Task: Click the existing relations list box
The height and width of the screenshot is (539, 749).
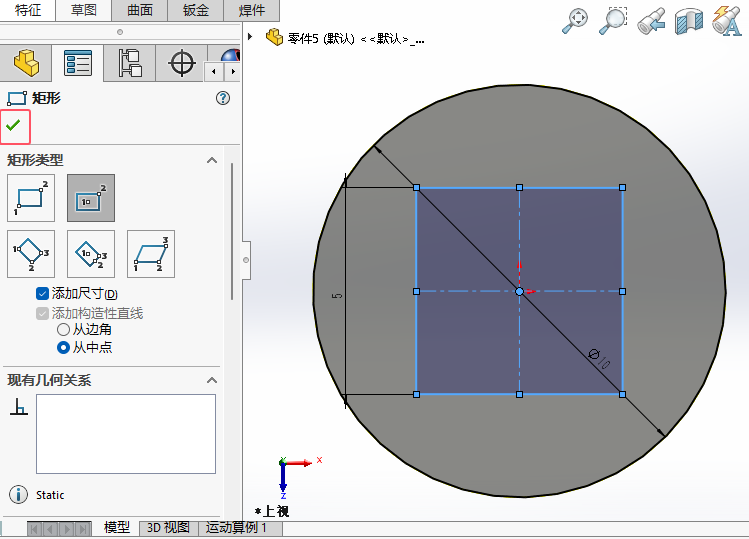Action: point(126,434)
